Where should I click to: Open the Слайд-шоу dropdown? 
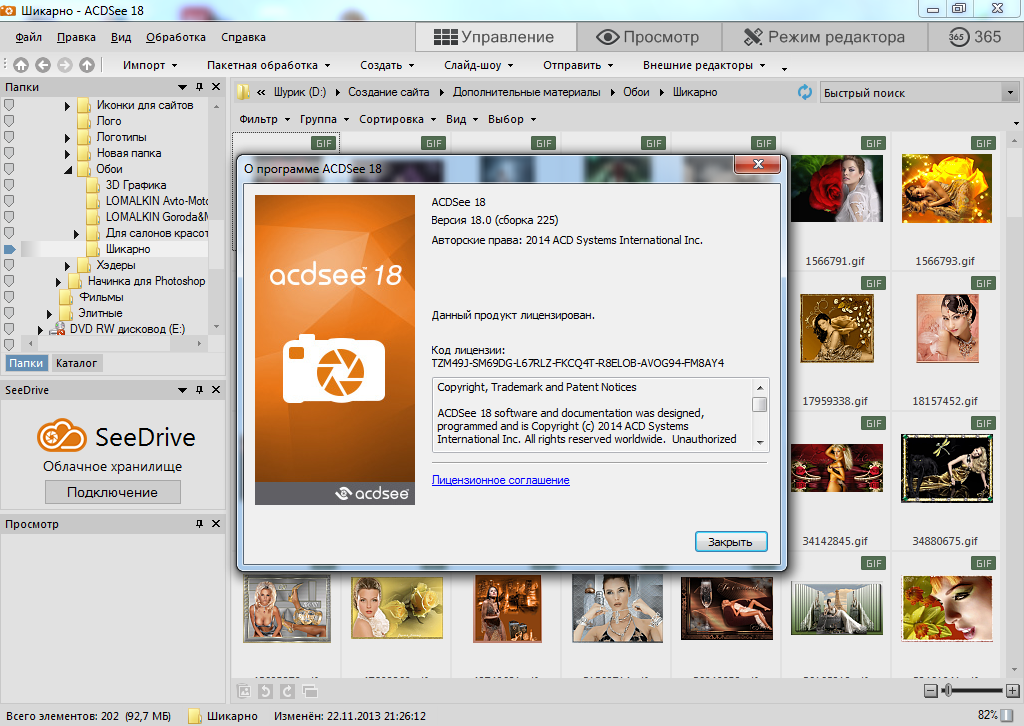(x=479, y=65)
